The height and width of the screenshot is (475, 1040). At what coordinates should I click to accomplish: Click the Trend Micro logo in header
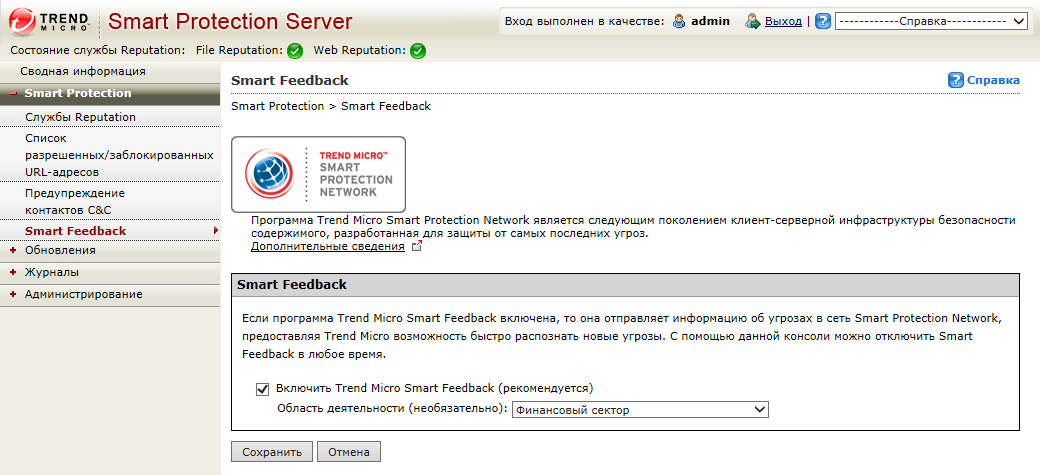(48, 20)
